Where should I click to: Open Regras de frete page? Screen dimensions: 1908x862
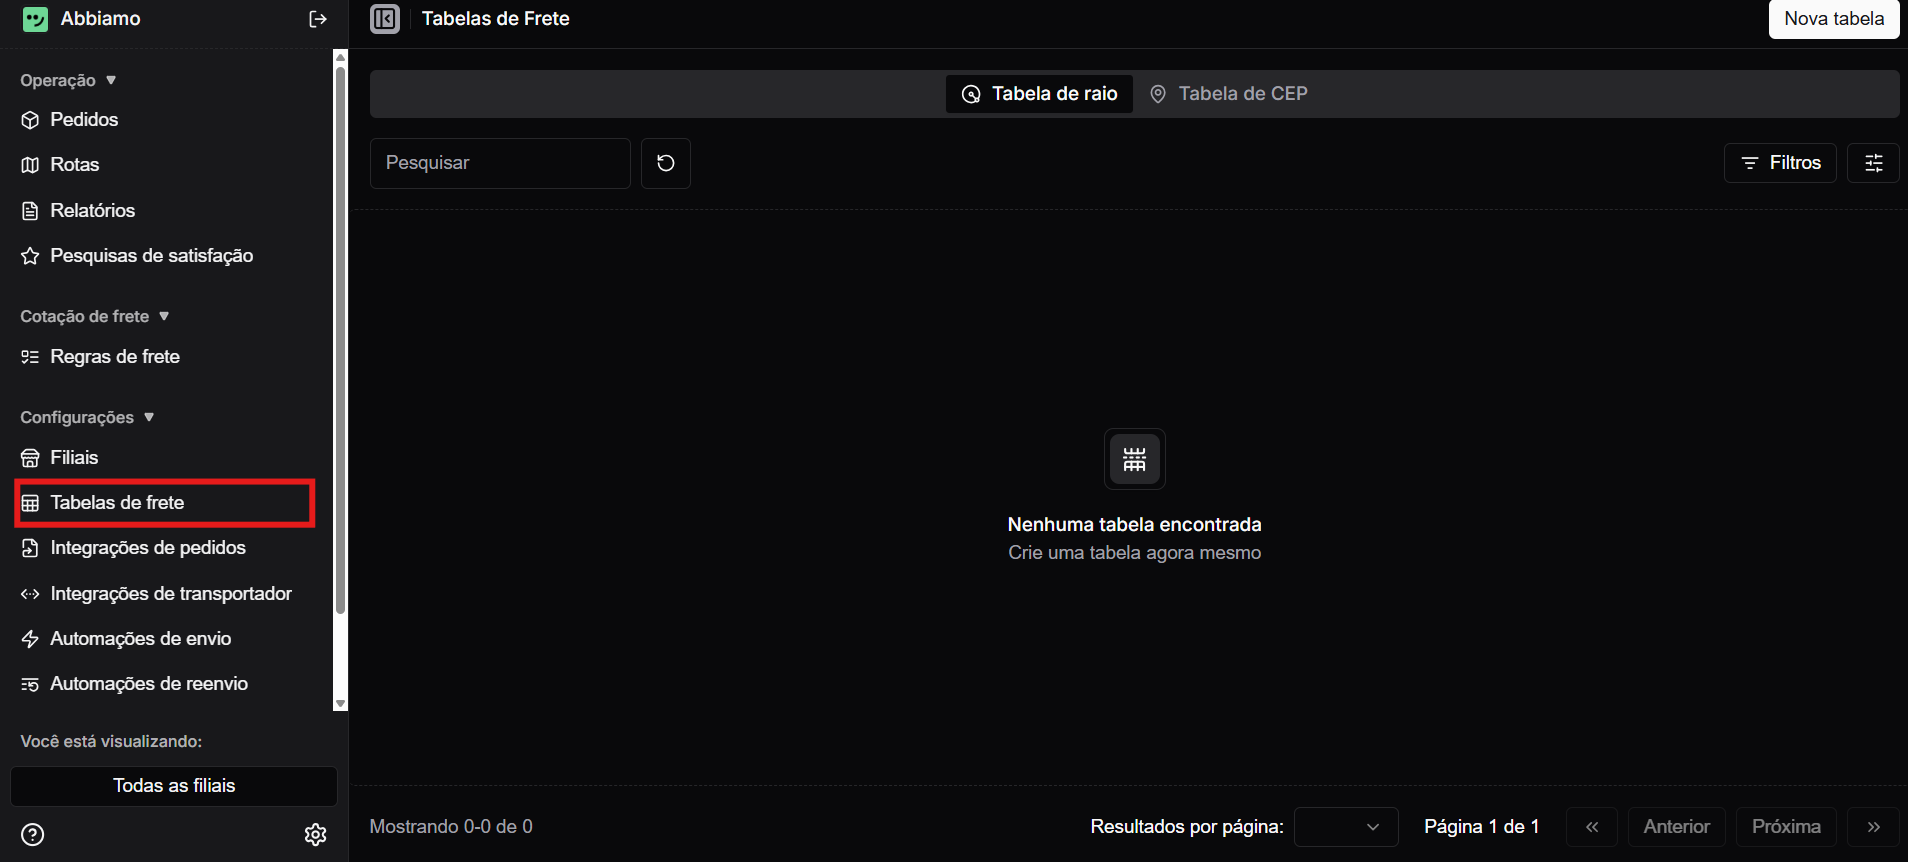tap(115, 357)
